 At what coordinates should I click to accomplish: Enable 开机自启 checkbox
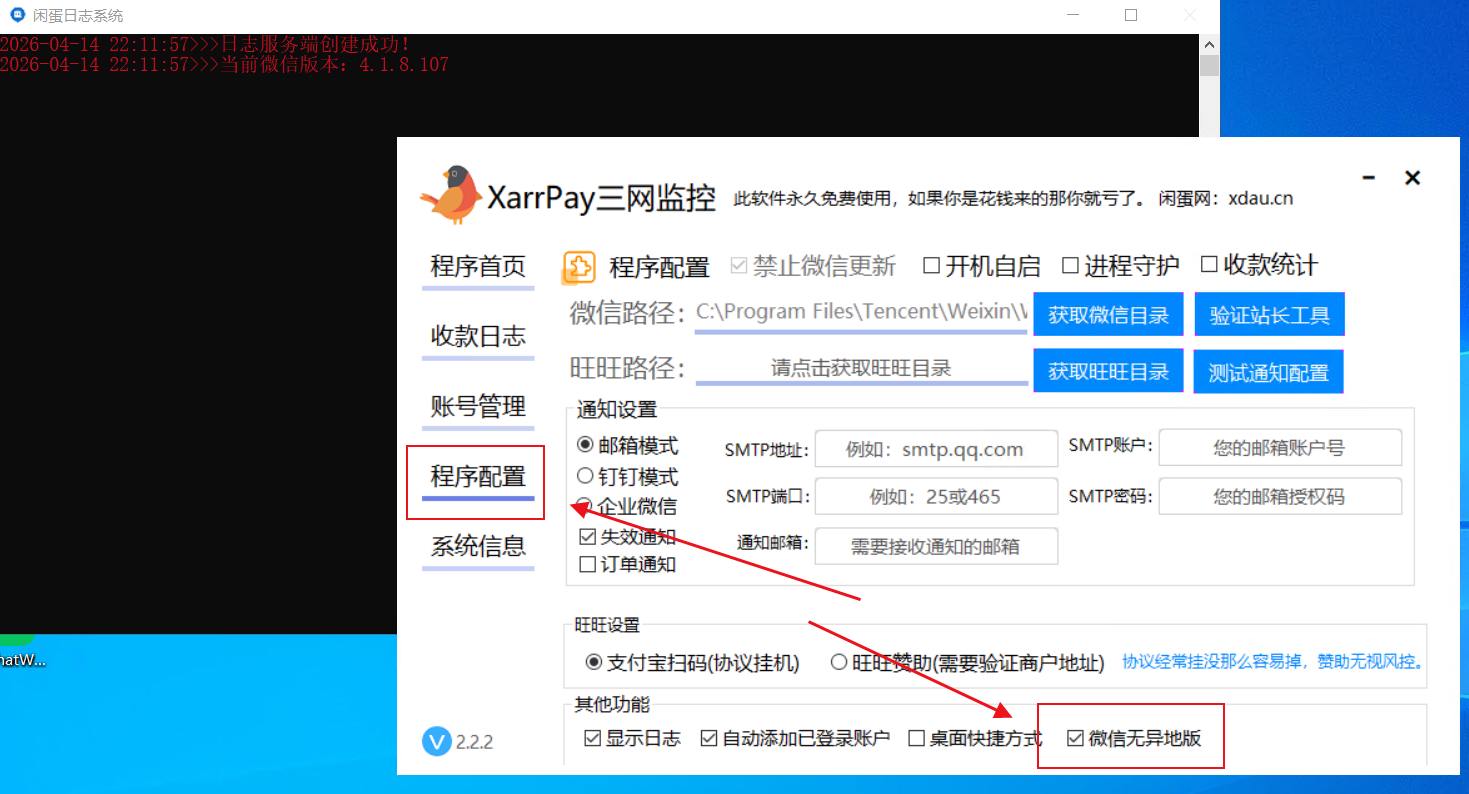point(934,265)
